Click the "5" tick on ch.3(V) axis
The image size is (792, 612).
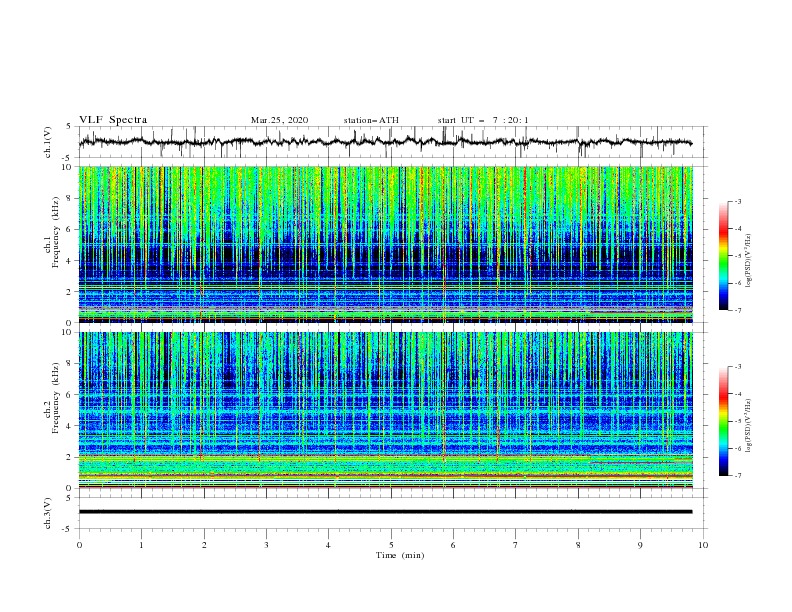[69, 497]
